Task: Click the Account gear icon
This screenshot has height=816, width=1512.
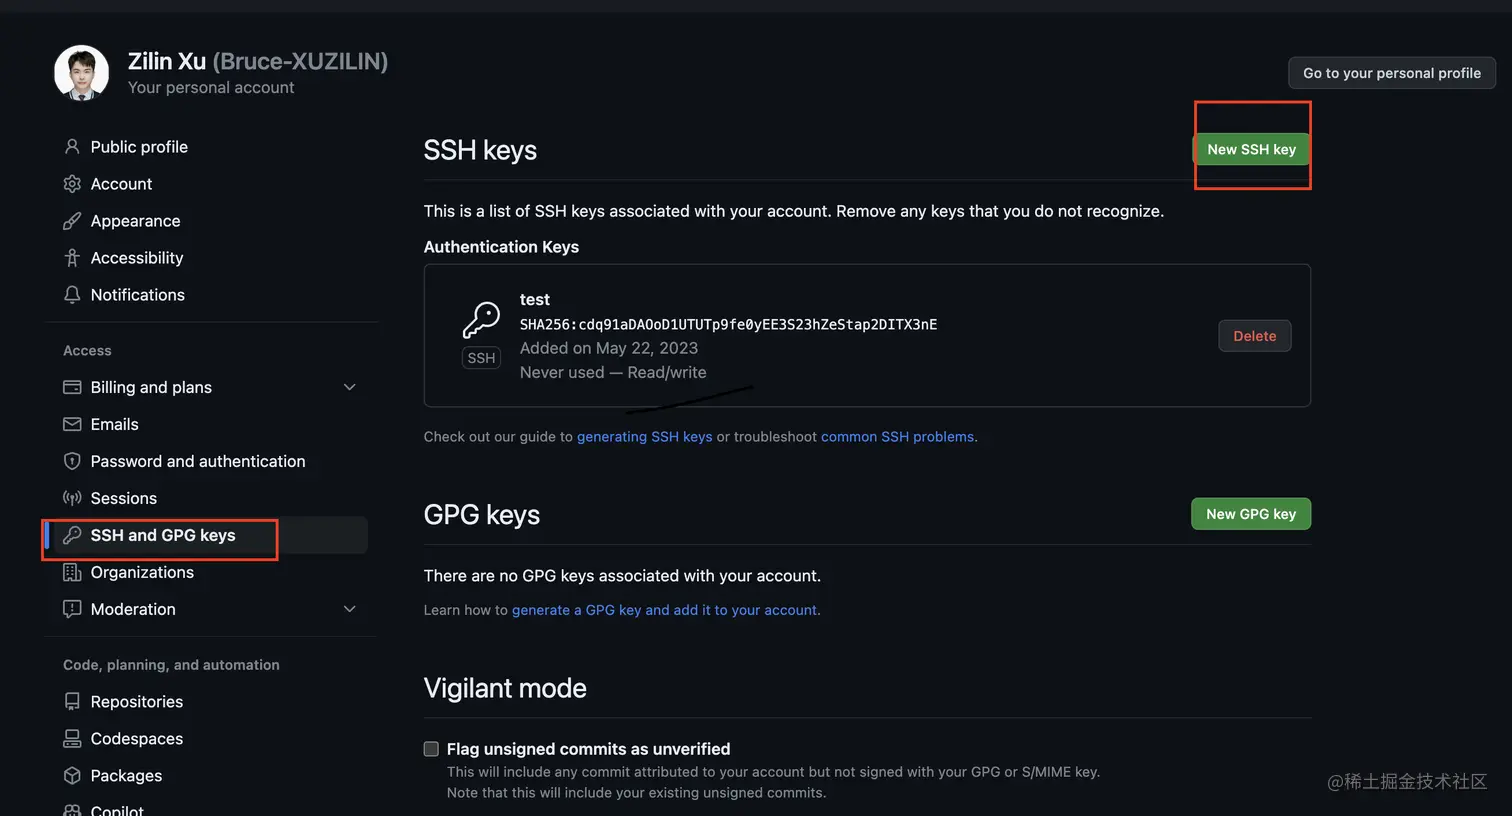Action: point(72,184)
